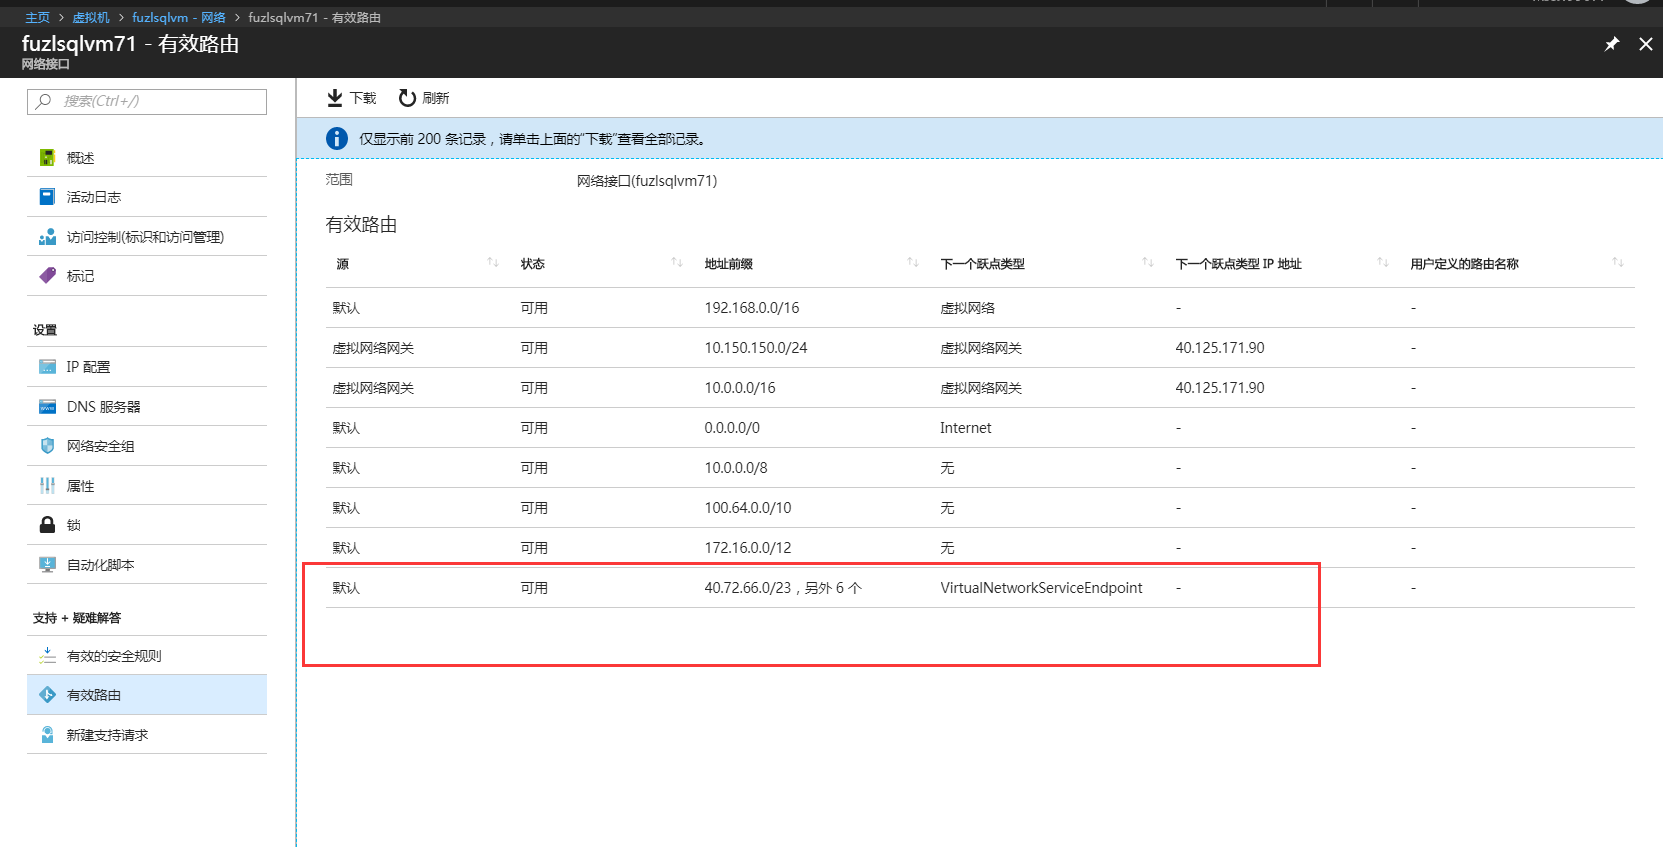Select DNS 服务器 in the sidebar
The height and width of the screenshot is (847, 1663).
103,407
